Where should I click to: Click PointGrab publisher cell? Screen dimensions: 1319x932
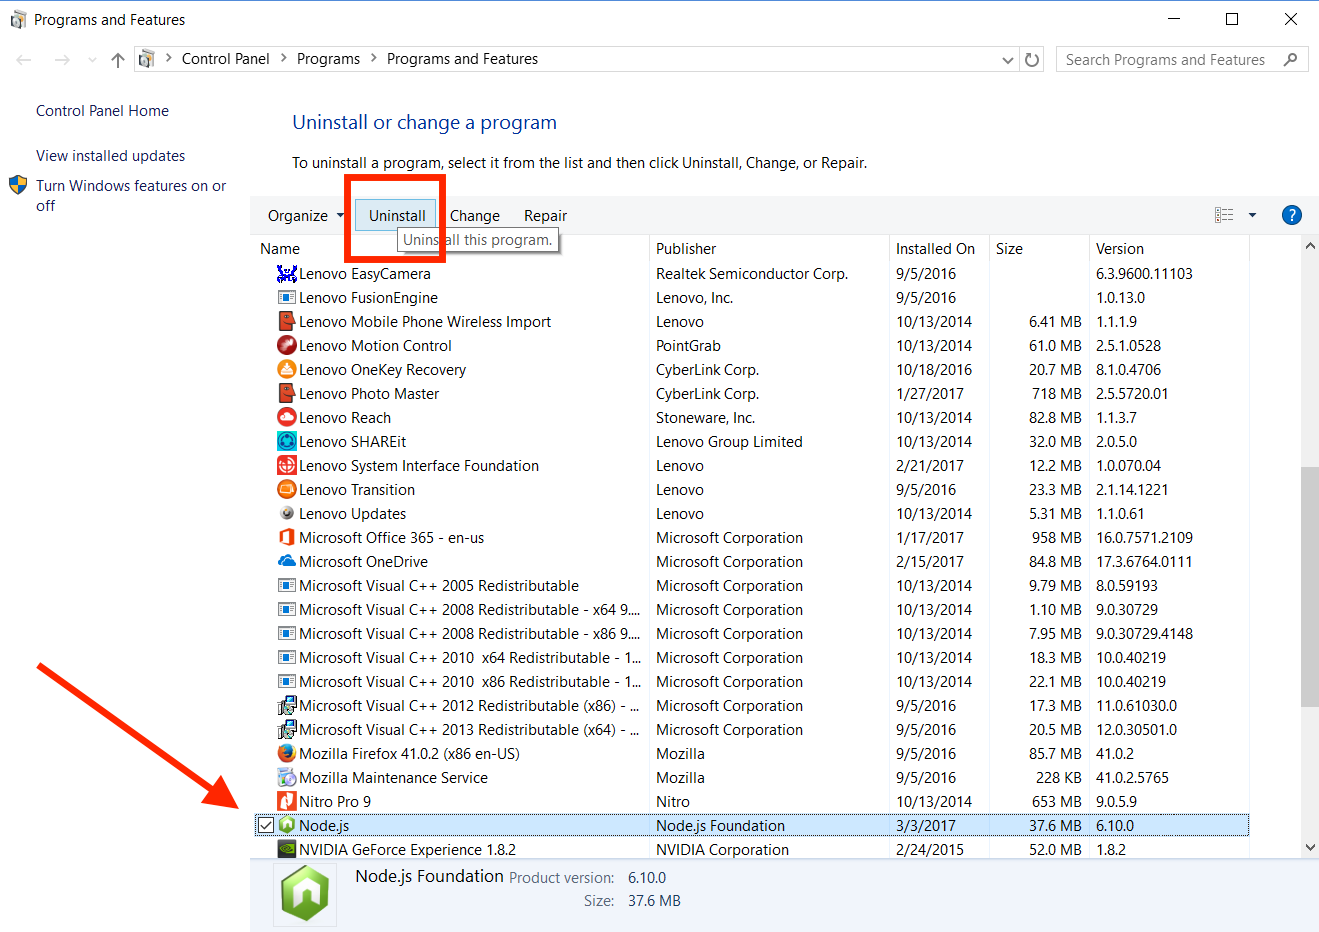point(688,346)
